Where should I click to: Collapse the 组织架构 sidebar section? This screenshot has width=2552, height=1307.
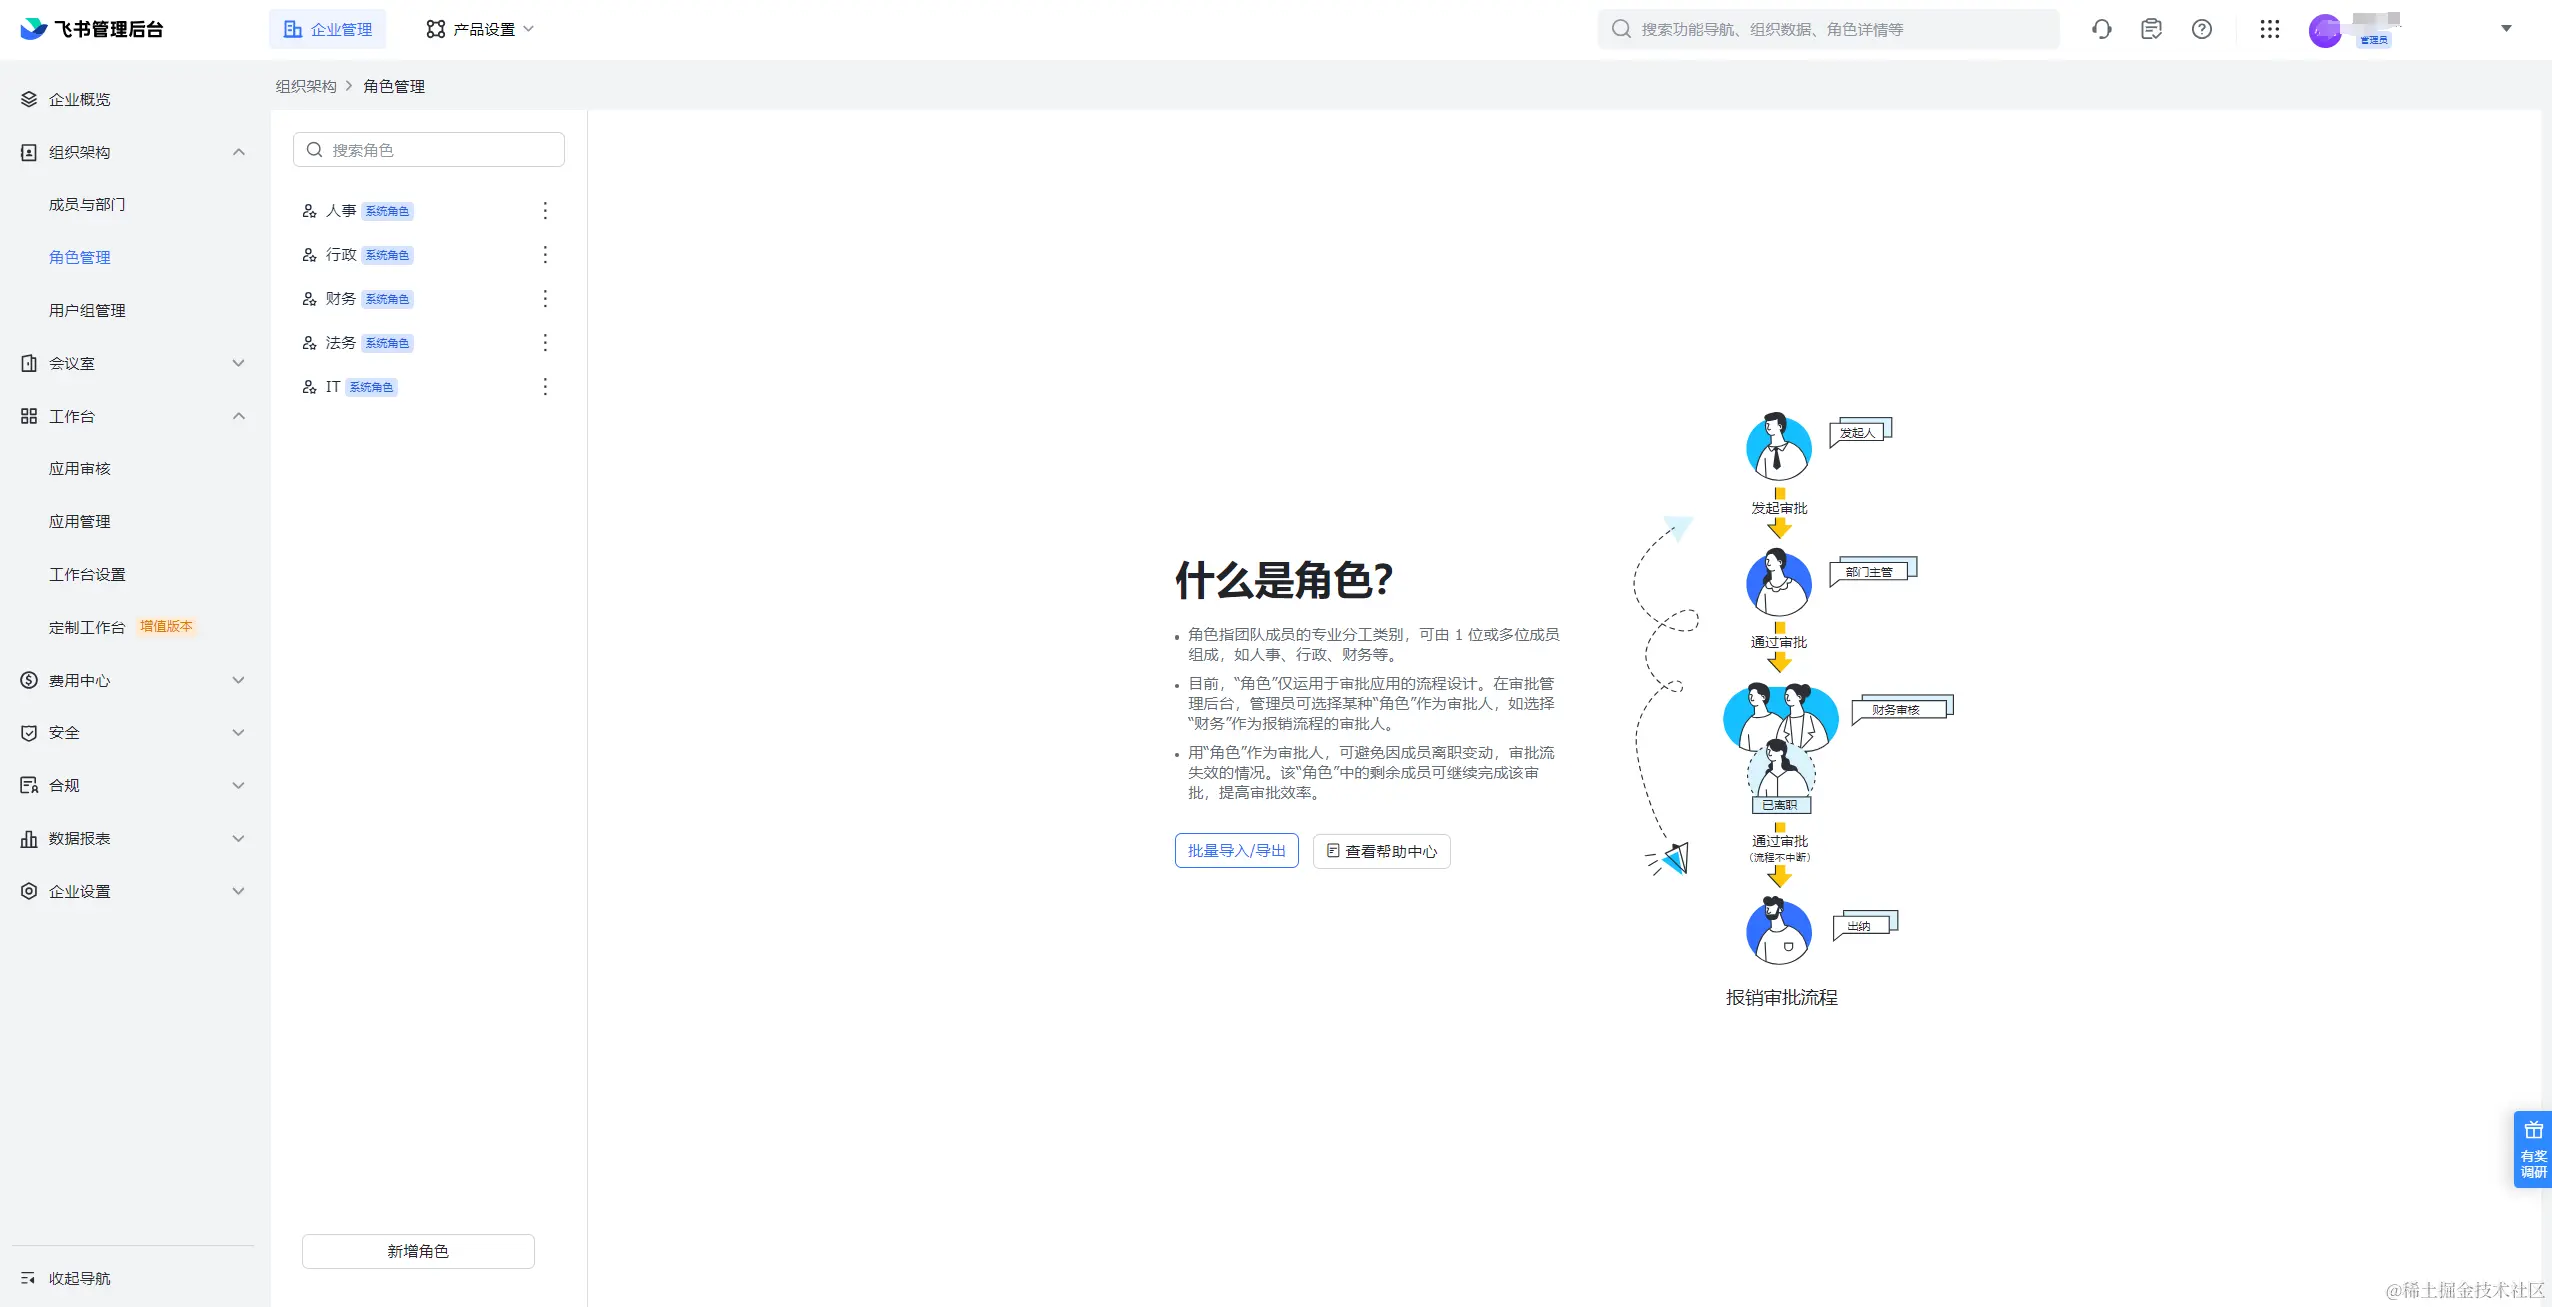pyautogui.click(x=238, y=152)
